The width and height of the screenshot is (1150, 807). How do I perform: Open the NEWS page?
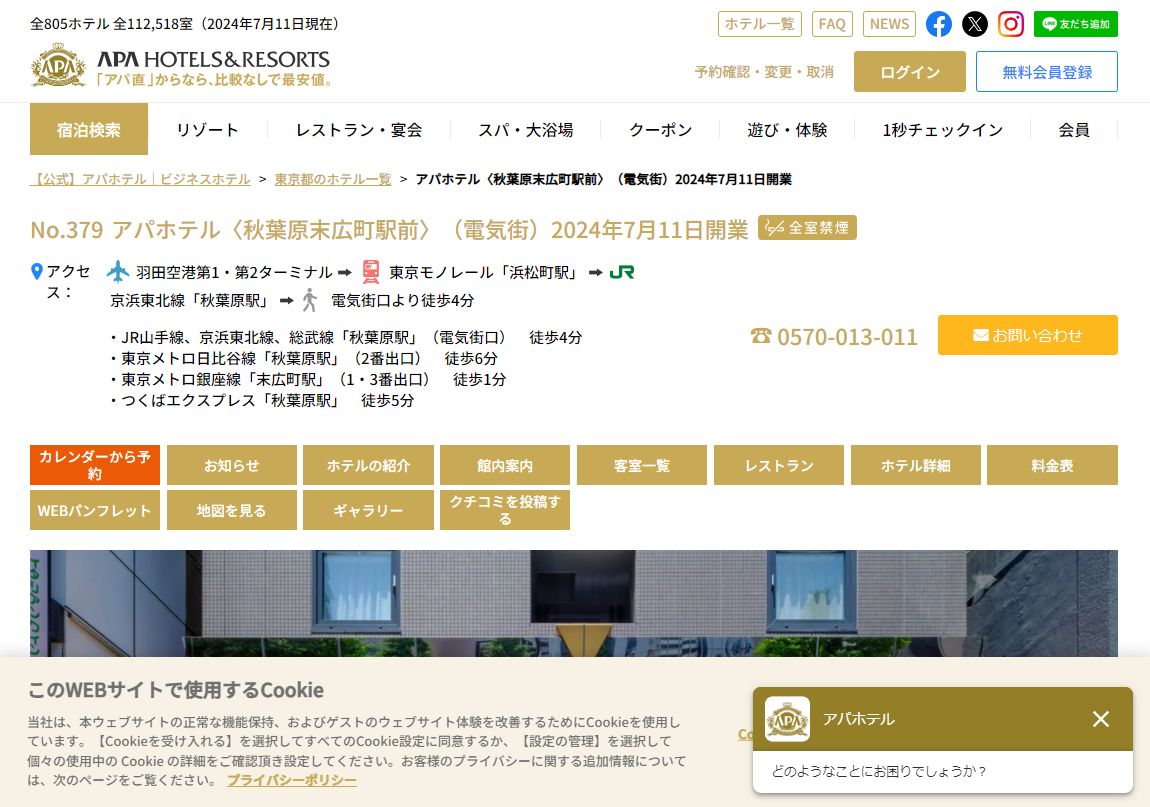point(889,24)
